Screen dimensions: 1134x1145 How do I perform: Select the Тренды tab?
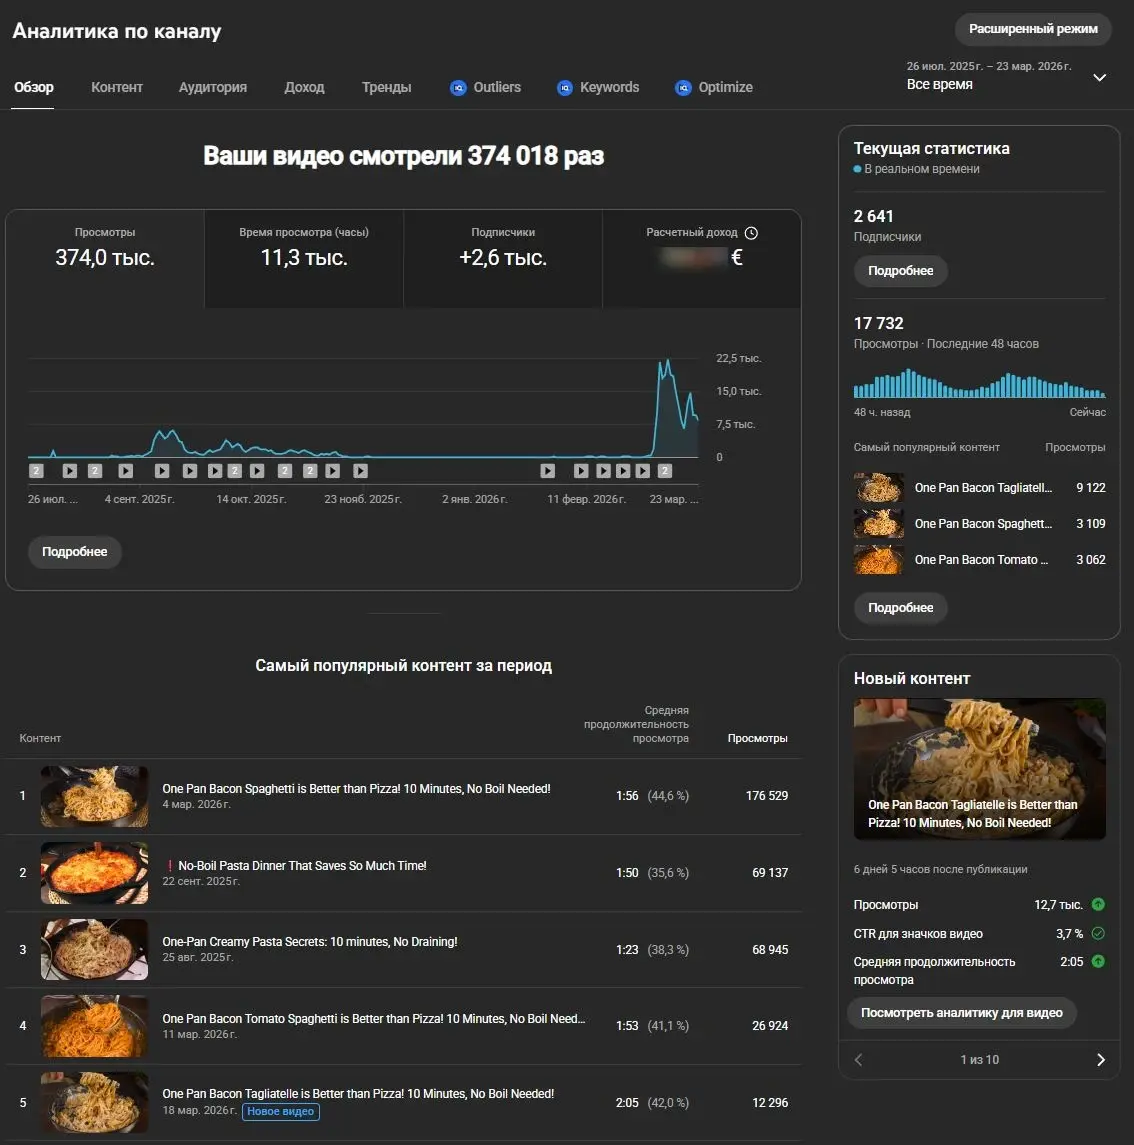pyautogui.click(x=387, y=87)
